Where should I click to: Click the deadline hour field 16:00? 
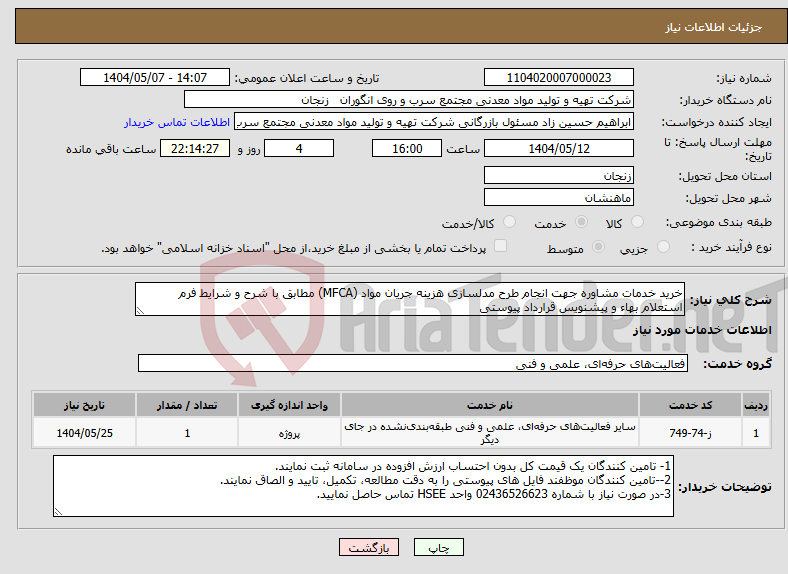click(407, 148)
